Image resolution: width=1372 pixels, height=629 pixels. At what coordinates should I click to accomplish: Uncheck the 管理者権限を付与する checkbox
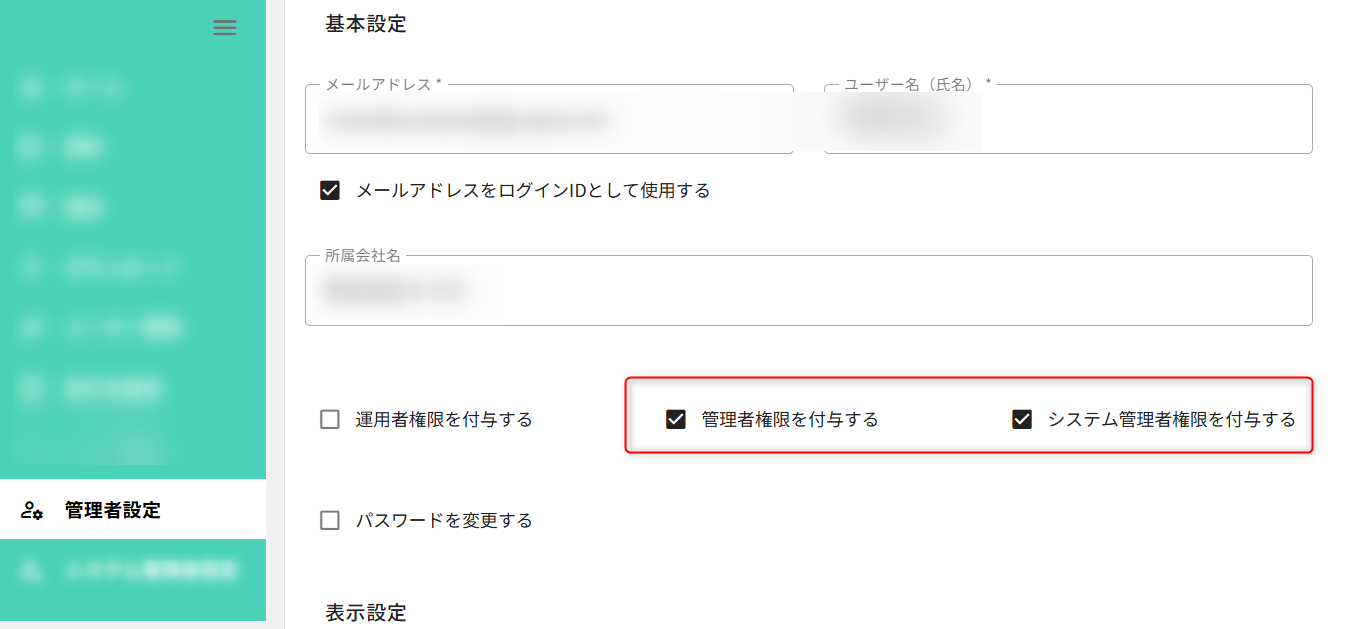click(x=676, y=419)
